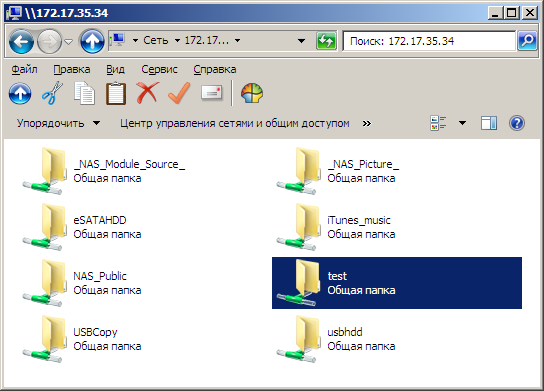Image resolution: width=544 pixels, height=391 pixels.
Task: Open the Упорядочить dropdown
Action: [x=58, y=123]
